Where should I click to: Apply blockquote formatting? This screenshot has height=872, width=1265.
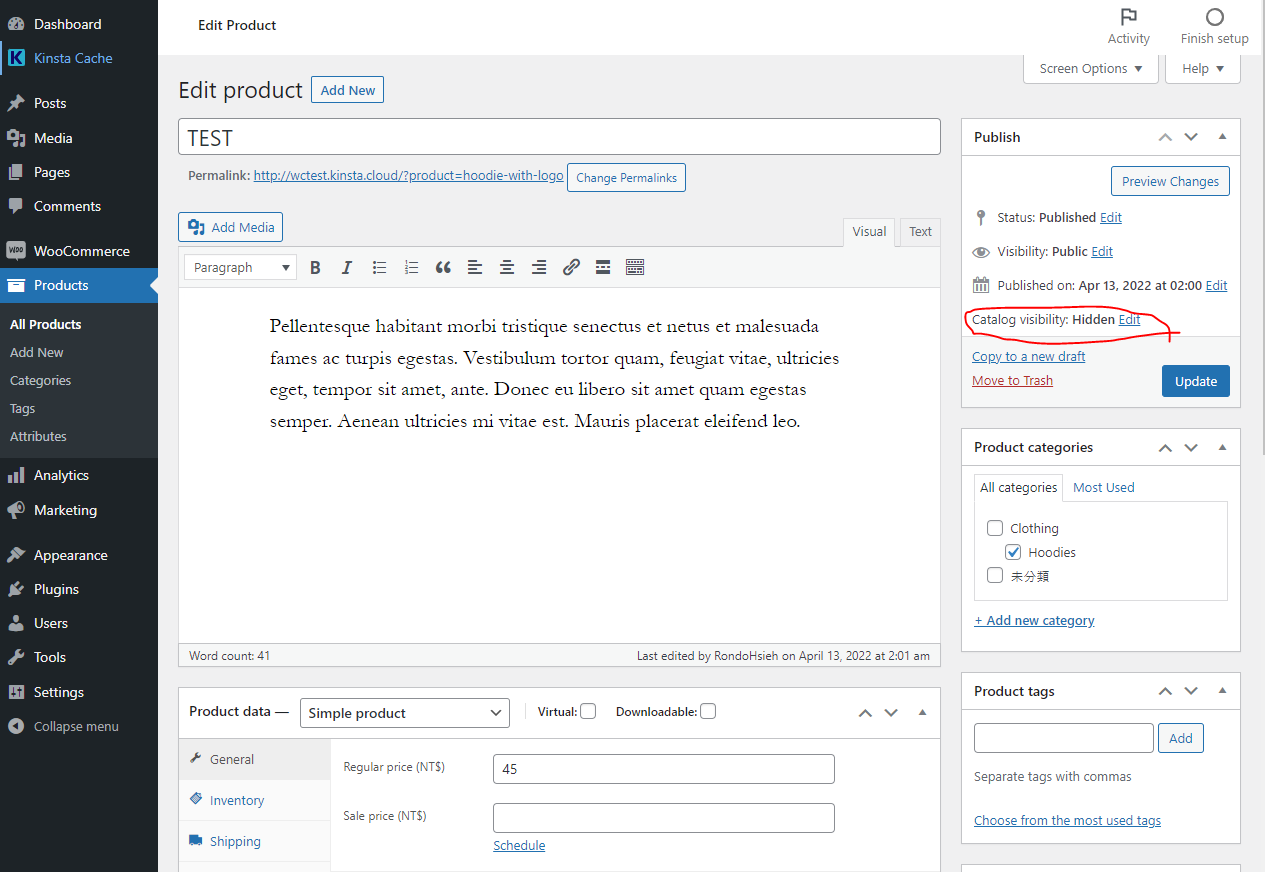coord(443,267)
